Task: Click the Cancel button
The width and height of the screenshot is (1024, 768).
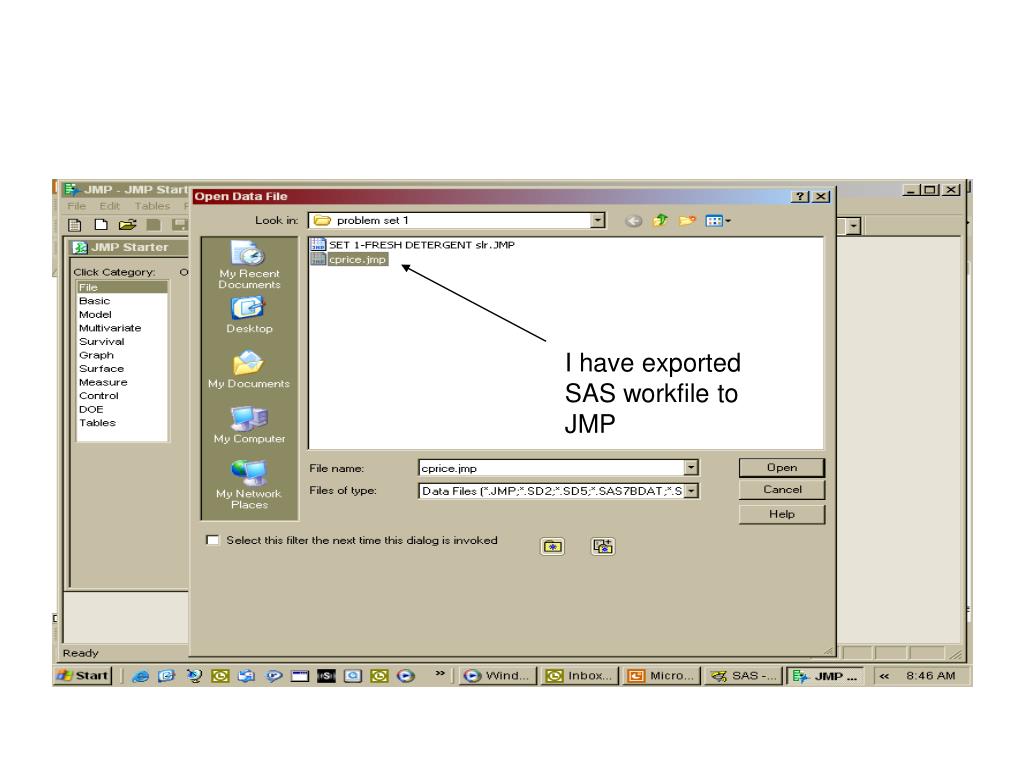Action: tap(782, 490)
